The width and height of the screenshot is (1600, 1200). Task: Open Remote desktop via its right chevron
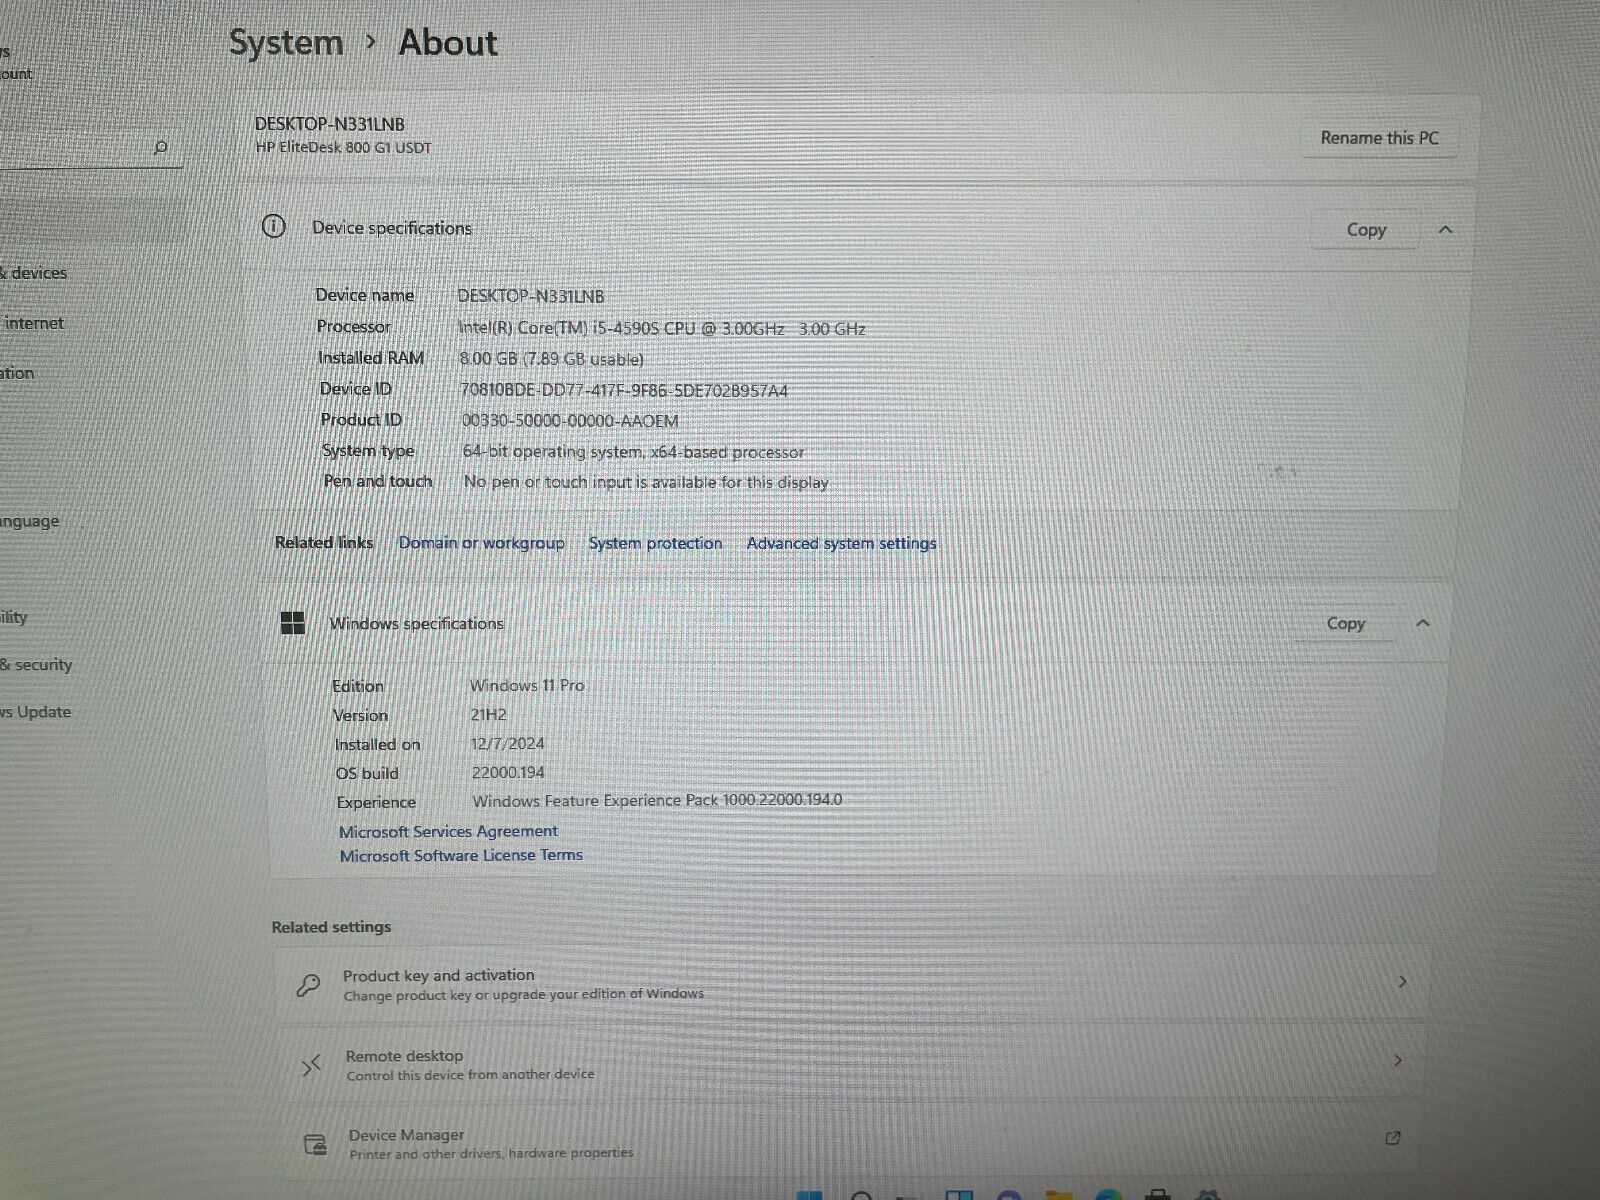click(1398, 1060)
